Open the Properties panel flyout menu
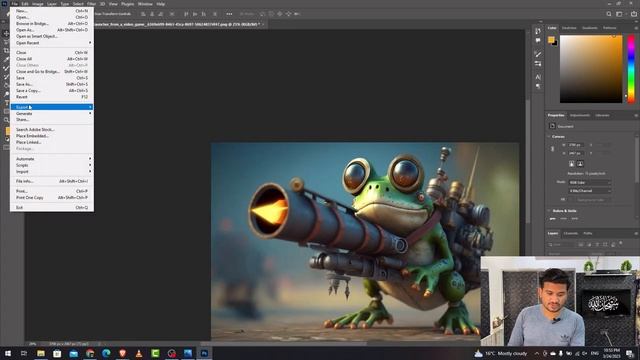 (636, 116)
